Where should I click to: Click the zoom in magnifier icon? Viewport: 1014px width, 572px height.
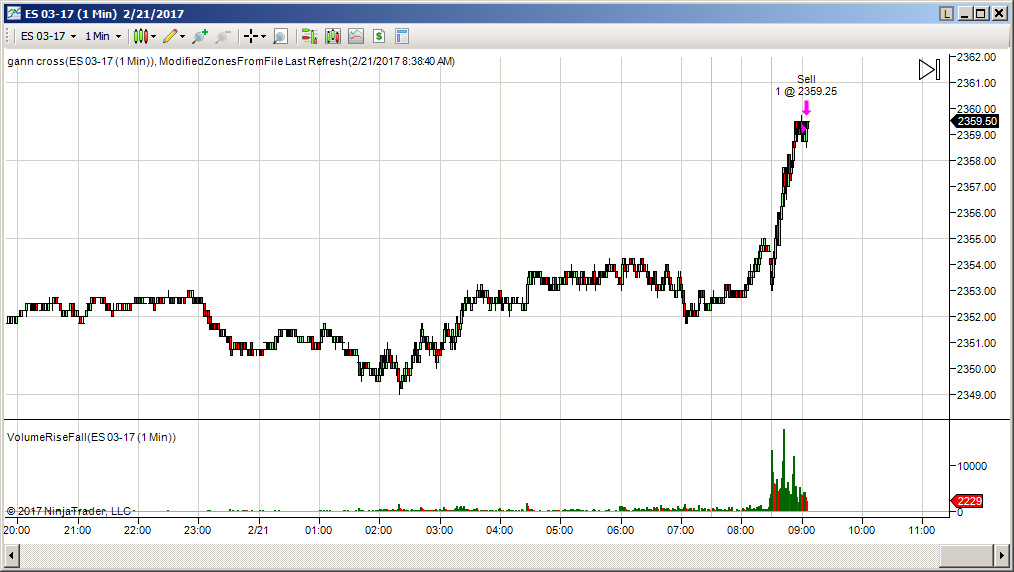pos(200,36)
